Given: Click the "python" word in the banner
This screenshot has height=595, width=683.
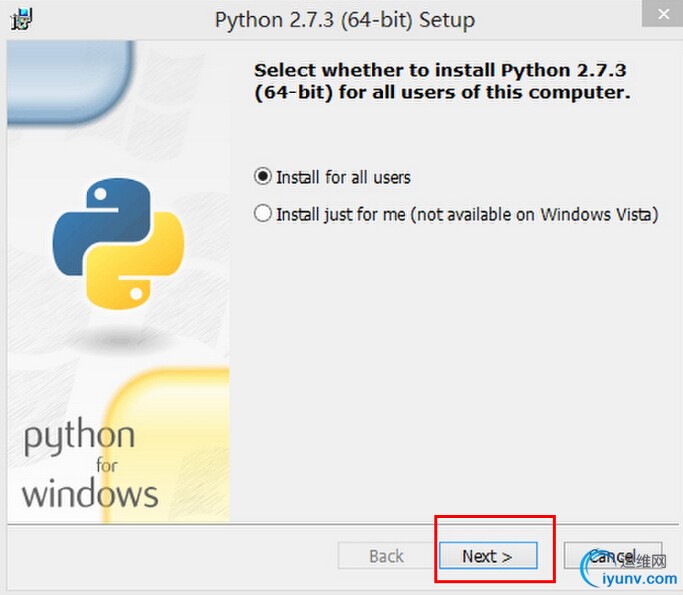Looking at the screenshot, I should click(x=79, y=437).
